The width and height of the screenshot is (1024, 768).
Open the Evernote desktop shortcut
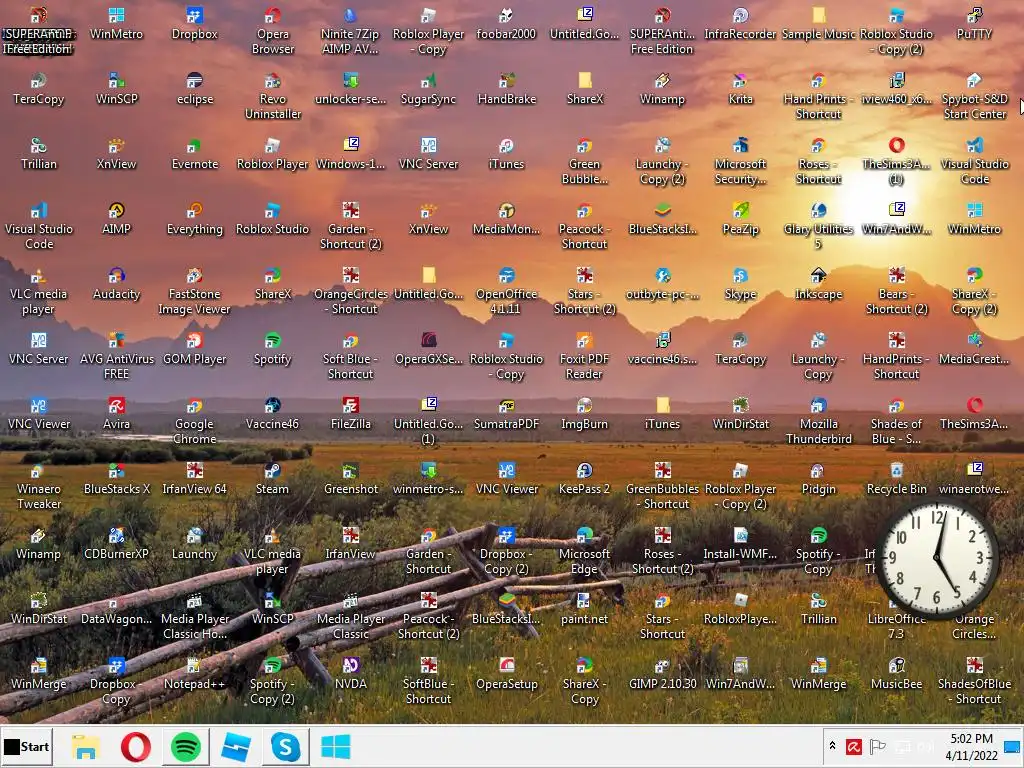pyautogui.click(x=195, y=153)
